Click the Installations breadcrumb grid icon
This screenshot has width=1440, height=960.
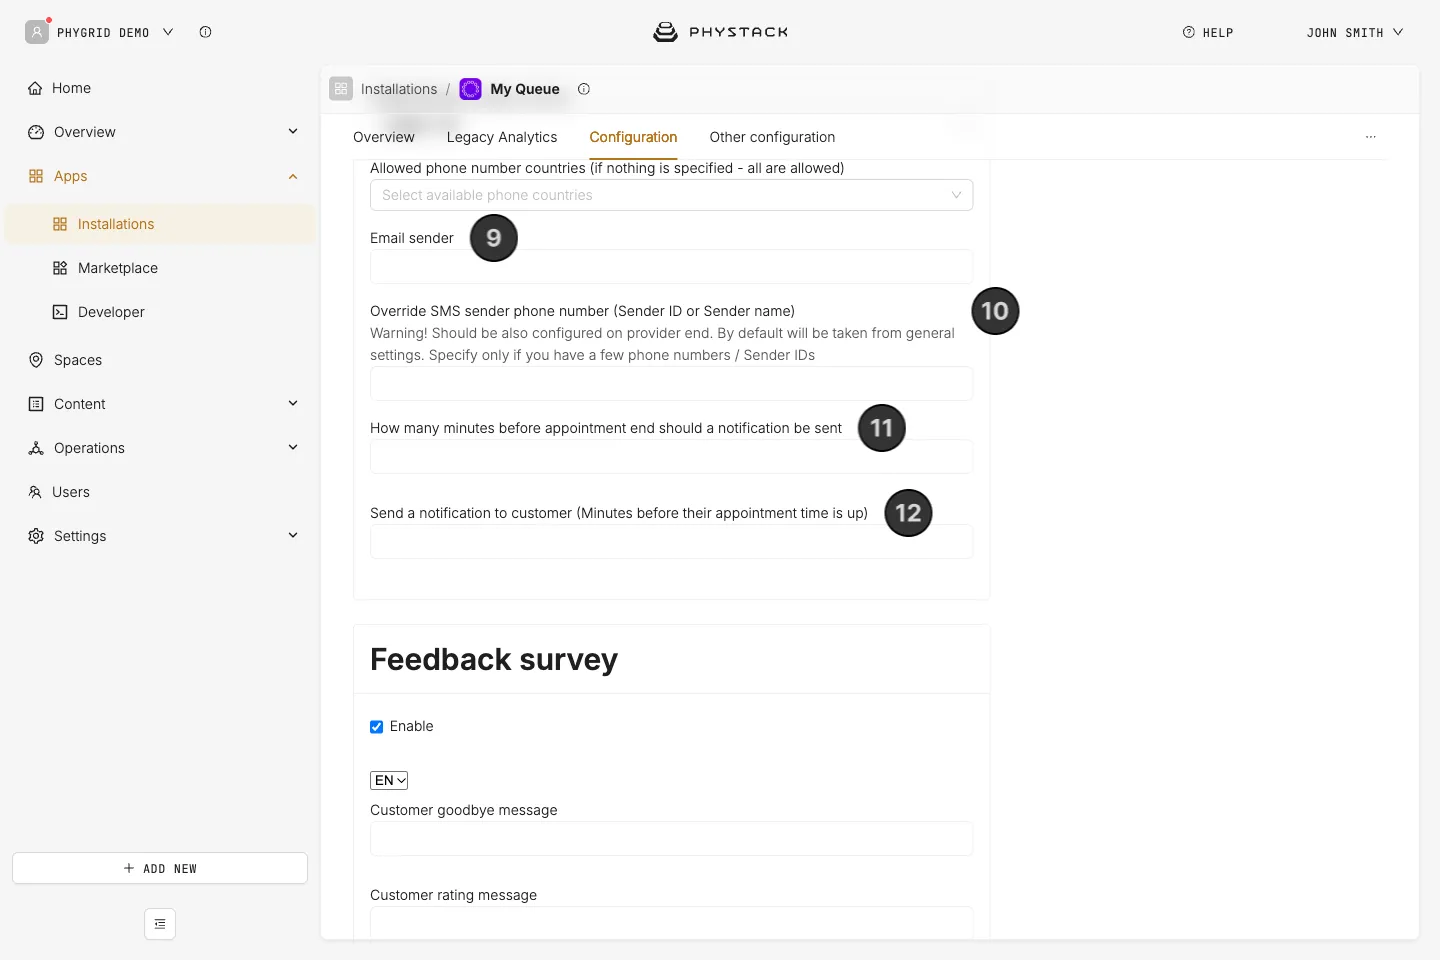341,89
